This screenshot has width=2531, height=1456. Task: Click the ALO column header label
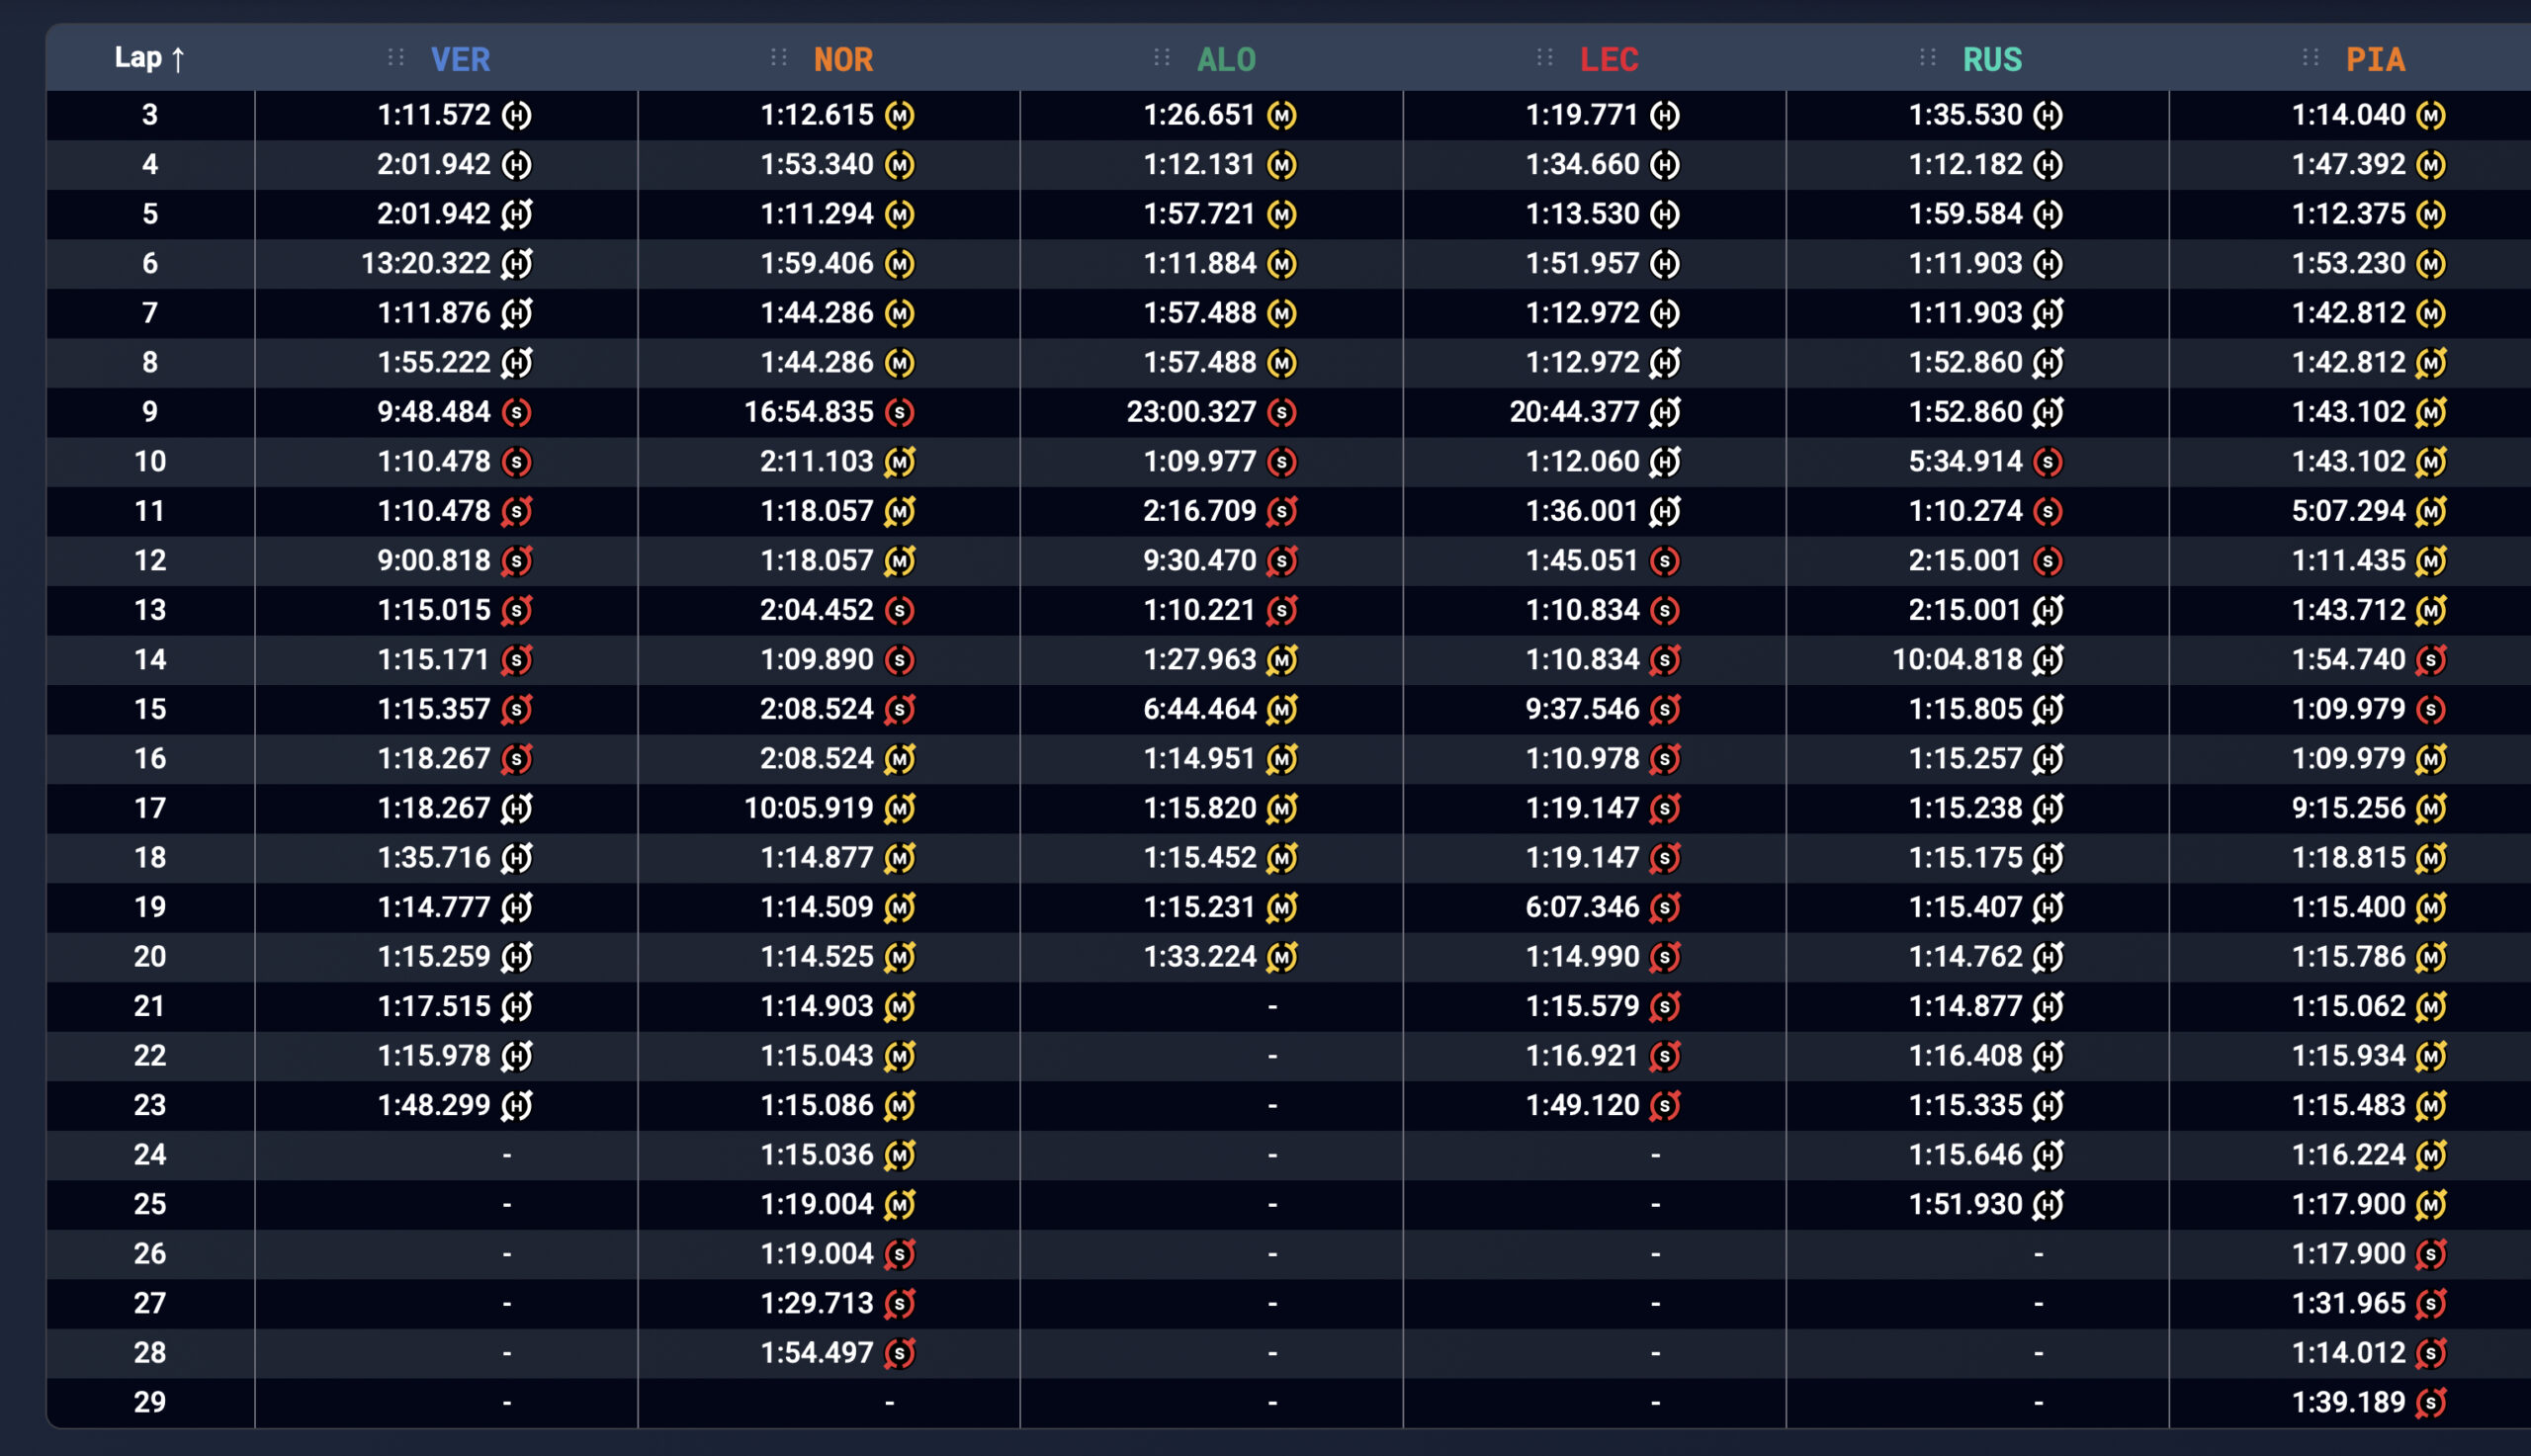(x=1226, y=59)
